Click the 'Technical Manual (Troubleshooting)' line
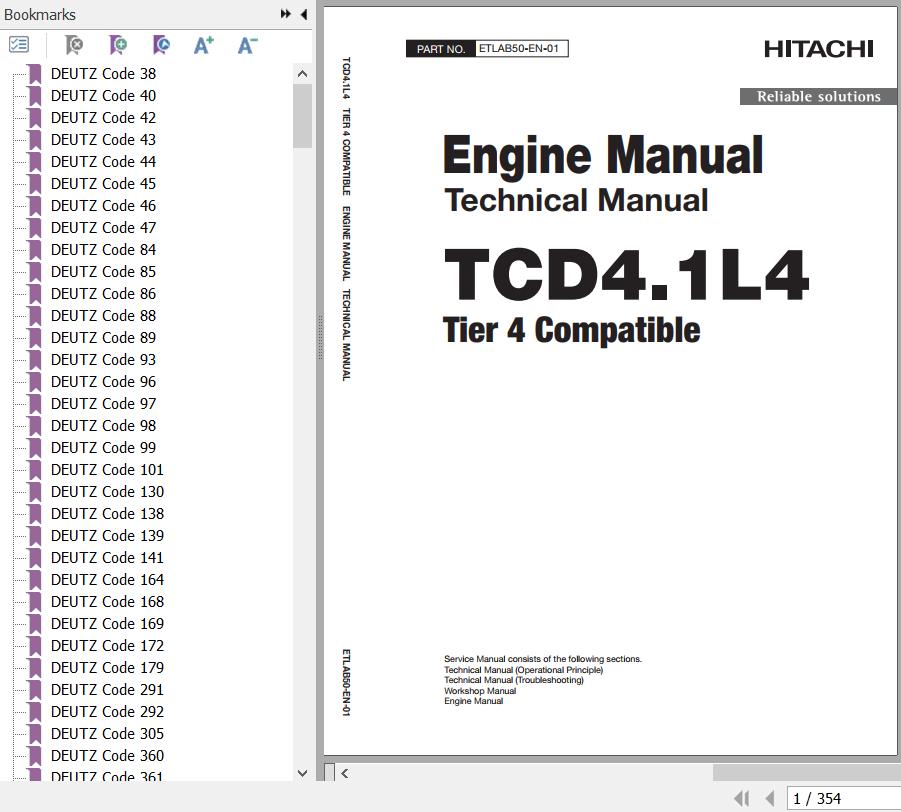 pyautogui.click(x=514, y=680)
